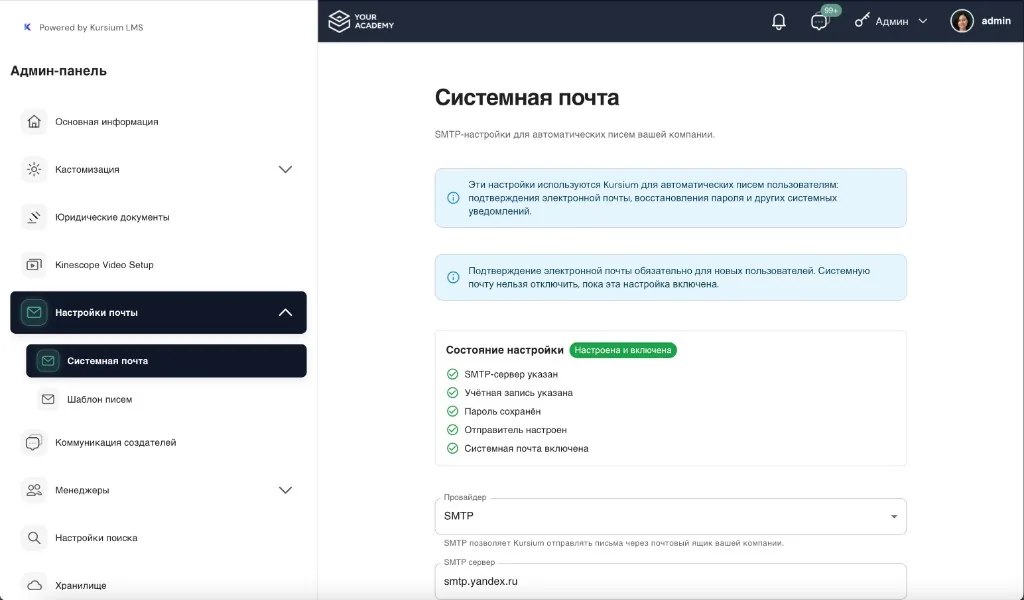This screenshot has width=1024, height=600.
Task: Click the admin username label
Action: (996, 21)
